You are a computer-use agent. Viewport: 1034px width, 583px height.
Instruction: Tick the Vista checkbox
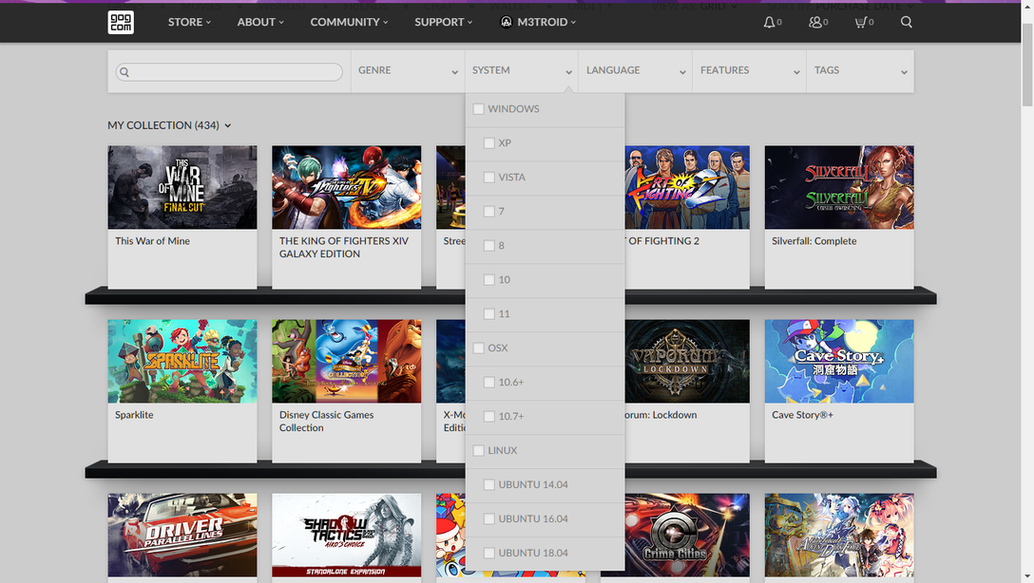489,177
